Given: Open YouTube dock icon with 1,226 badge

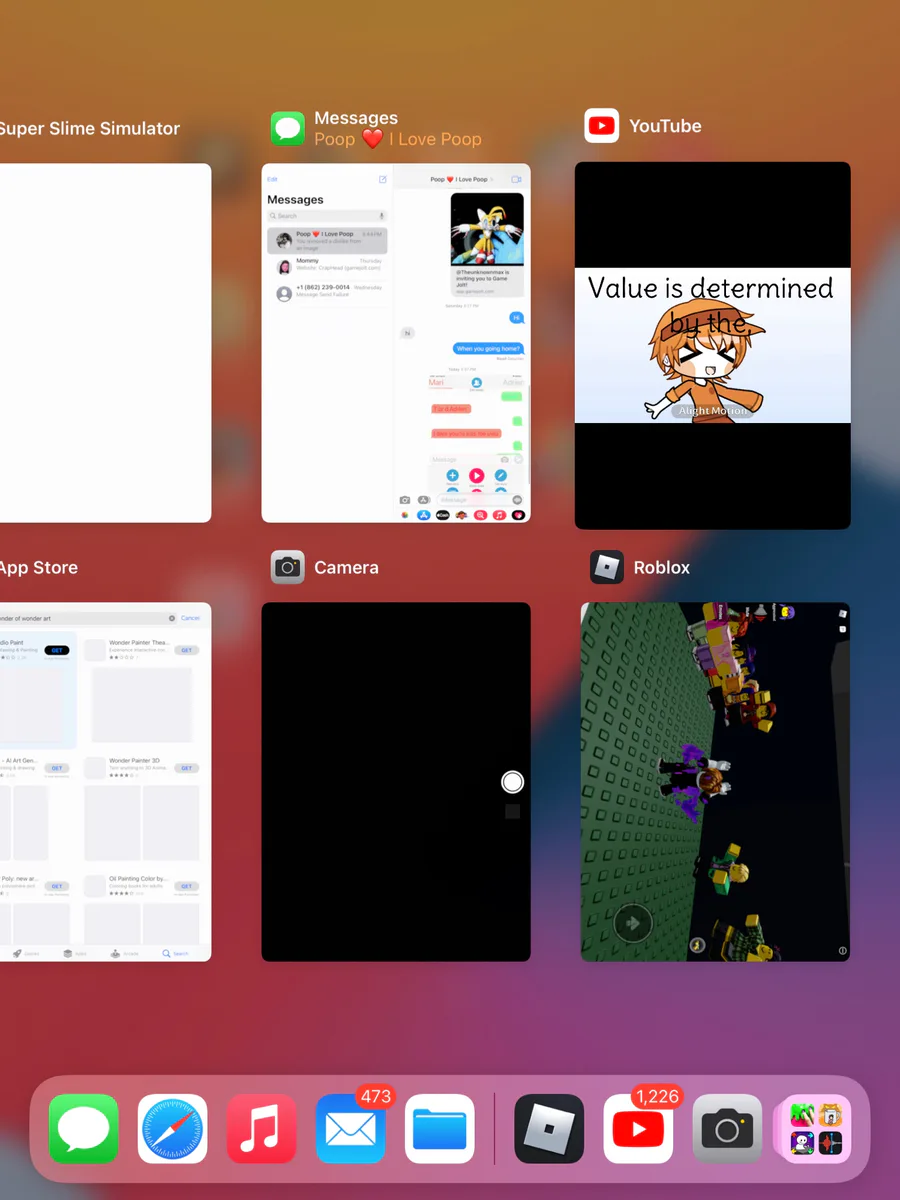Looking at the screenshot, I should click(638, 1129).
